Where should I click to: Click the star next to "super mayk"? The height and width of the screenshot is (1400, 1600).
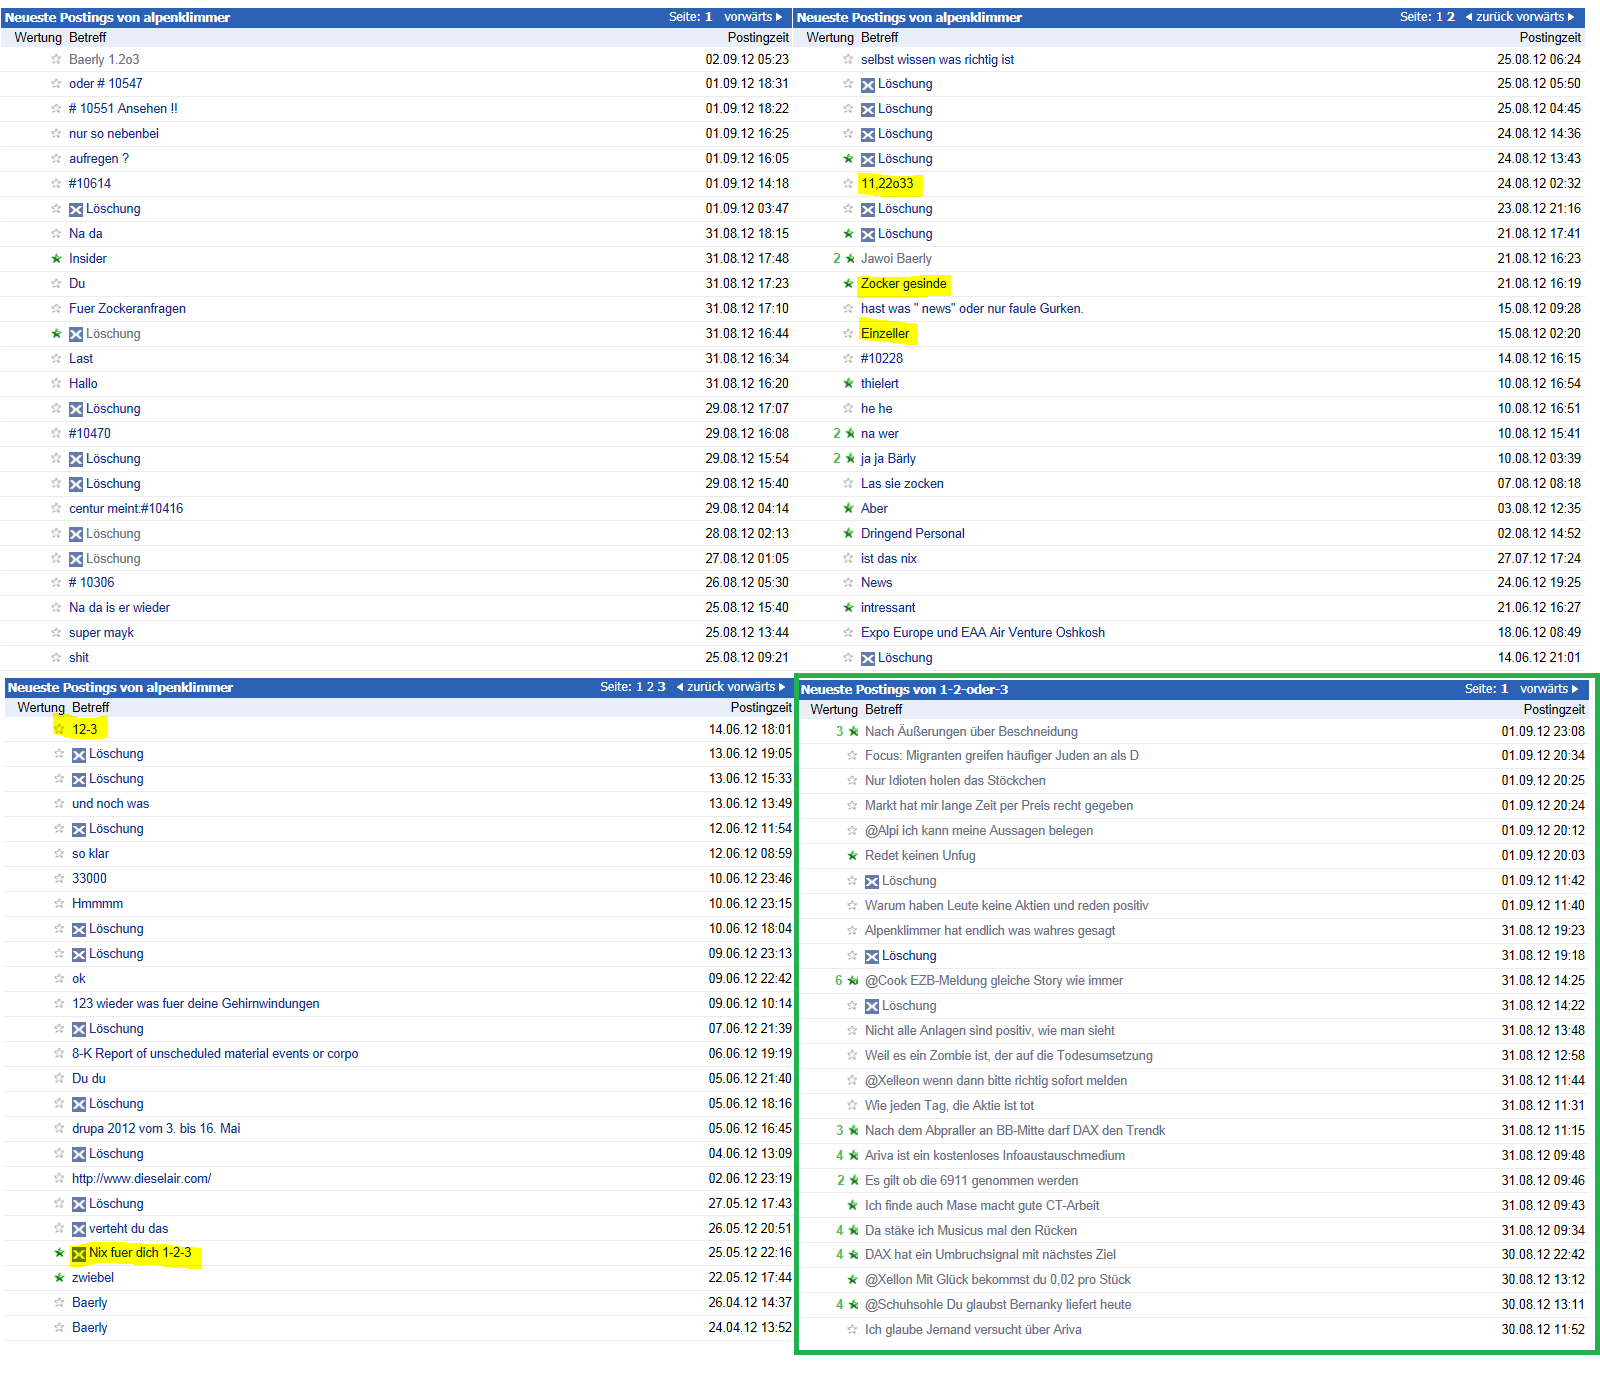[x=56, y=633]
